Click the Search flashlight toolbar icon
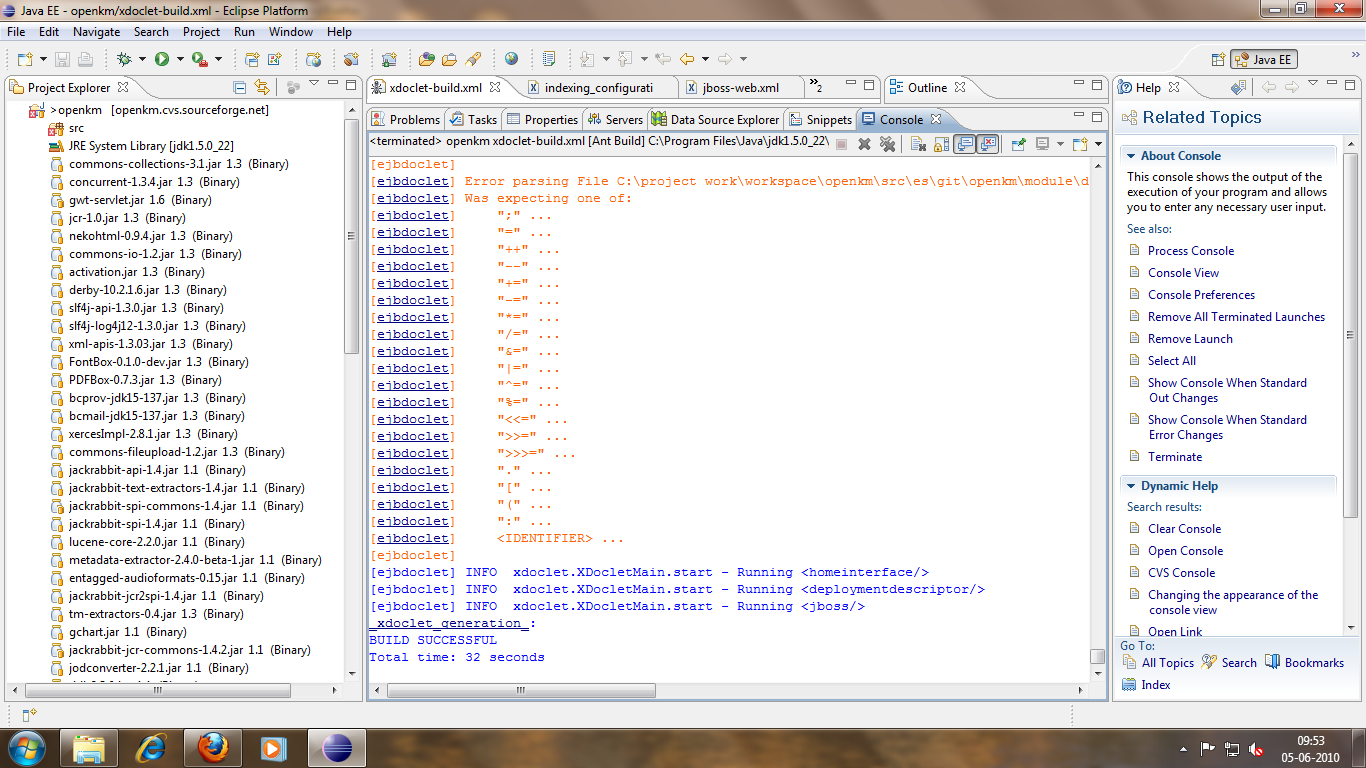Screen dimensions: 1366x768 473,59
